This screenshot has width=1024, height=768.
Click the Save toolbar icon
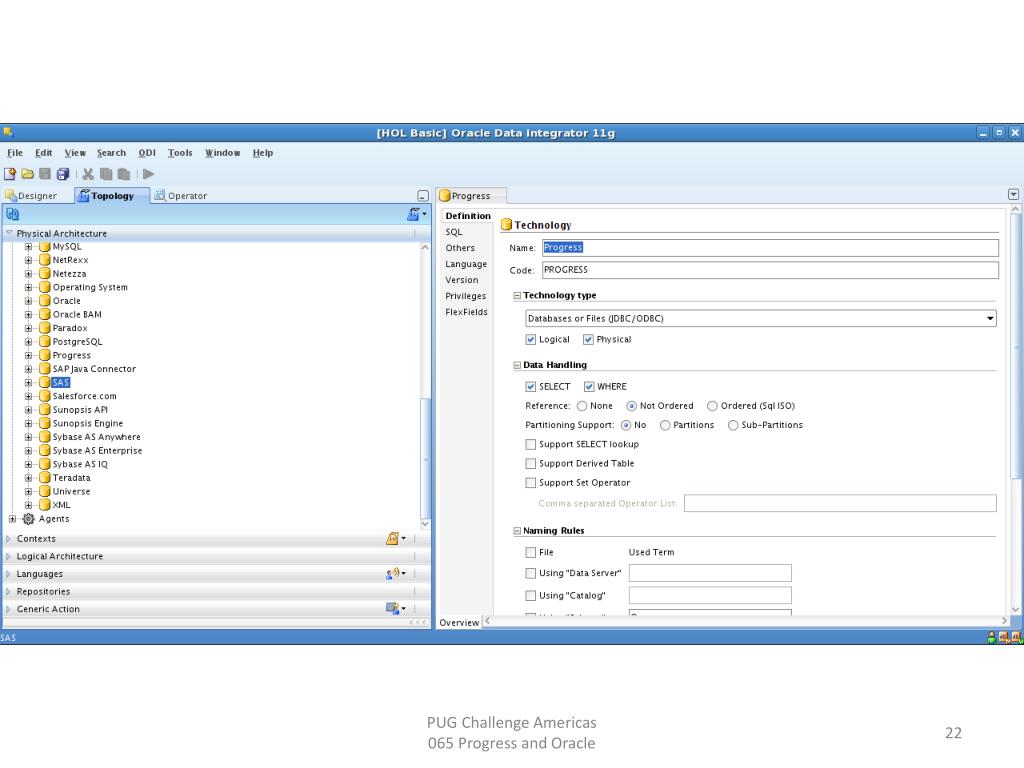coord(44,174)
